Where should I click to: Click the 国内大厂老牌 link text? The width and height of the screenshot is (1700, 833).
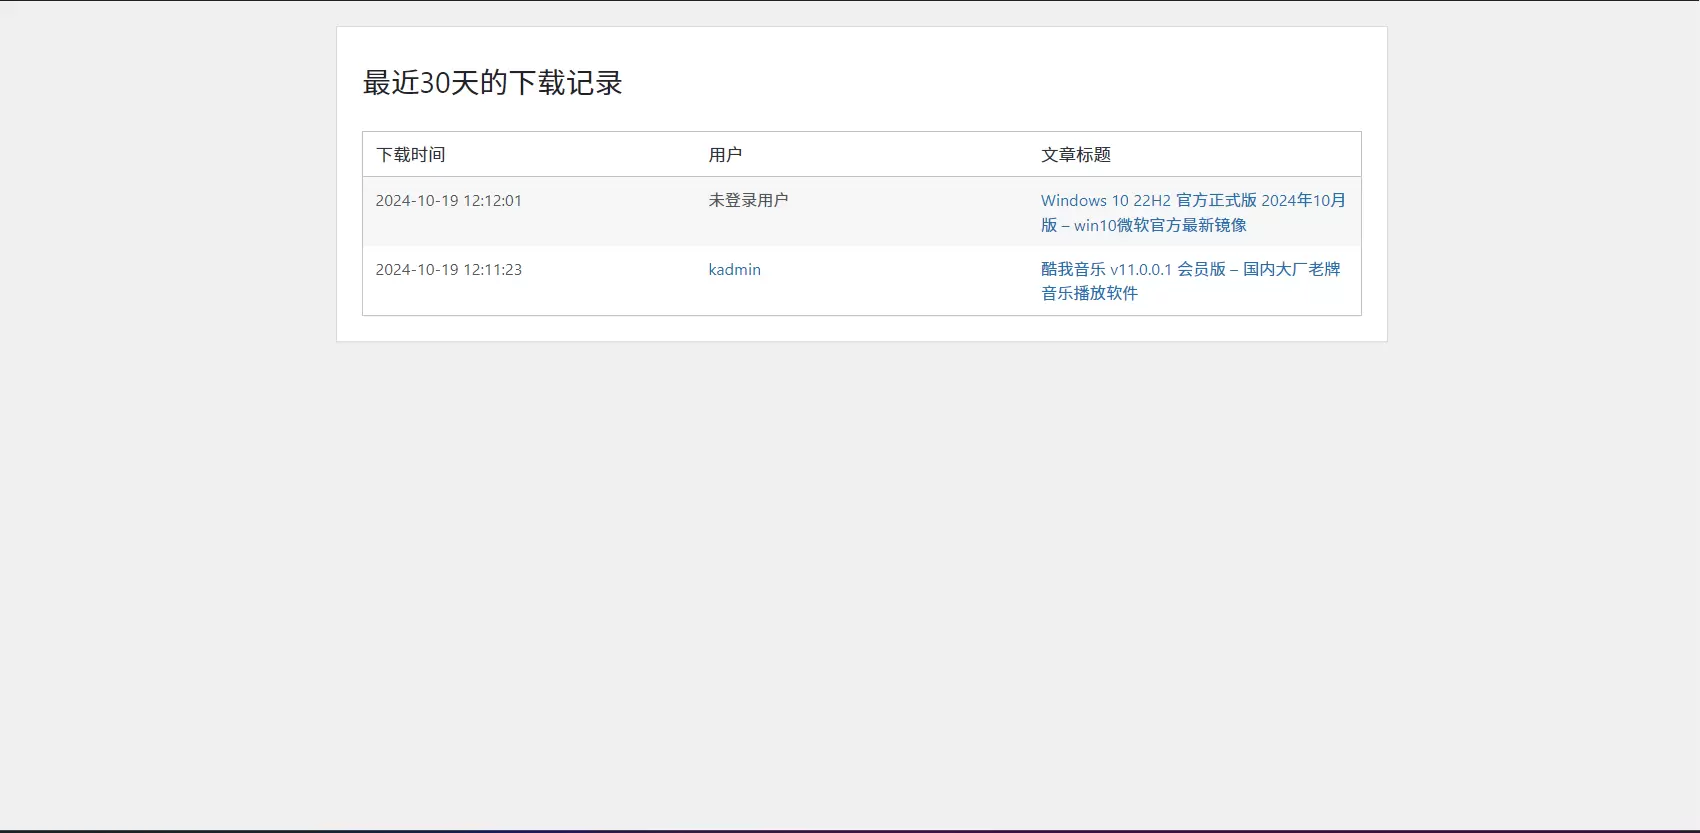pyautogui.click(x=1291, y=269)
